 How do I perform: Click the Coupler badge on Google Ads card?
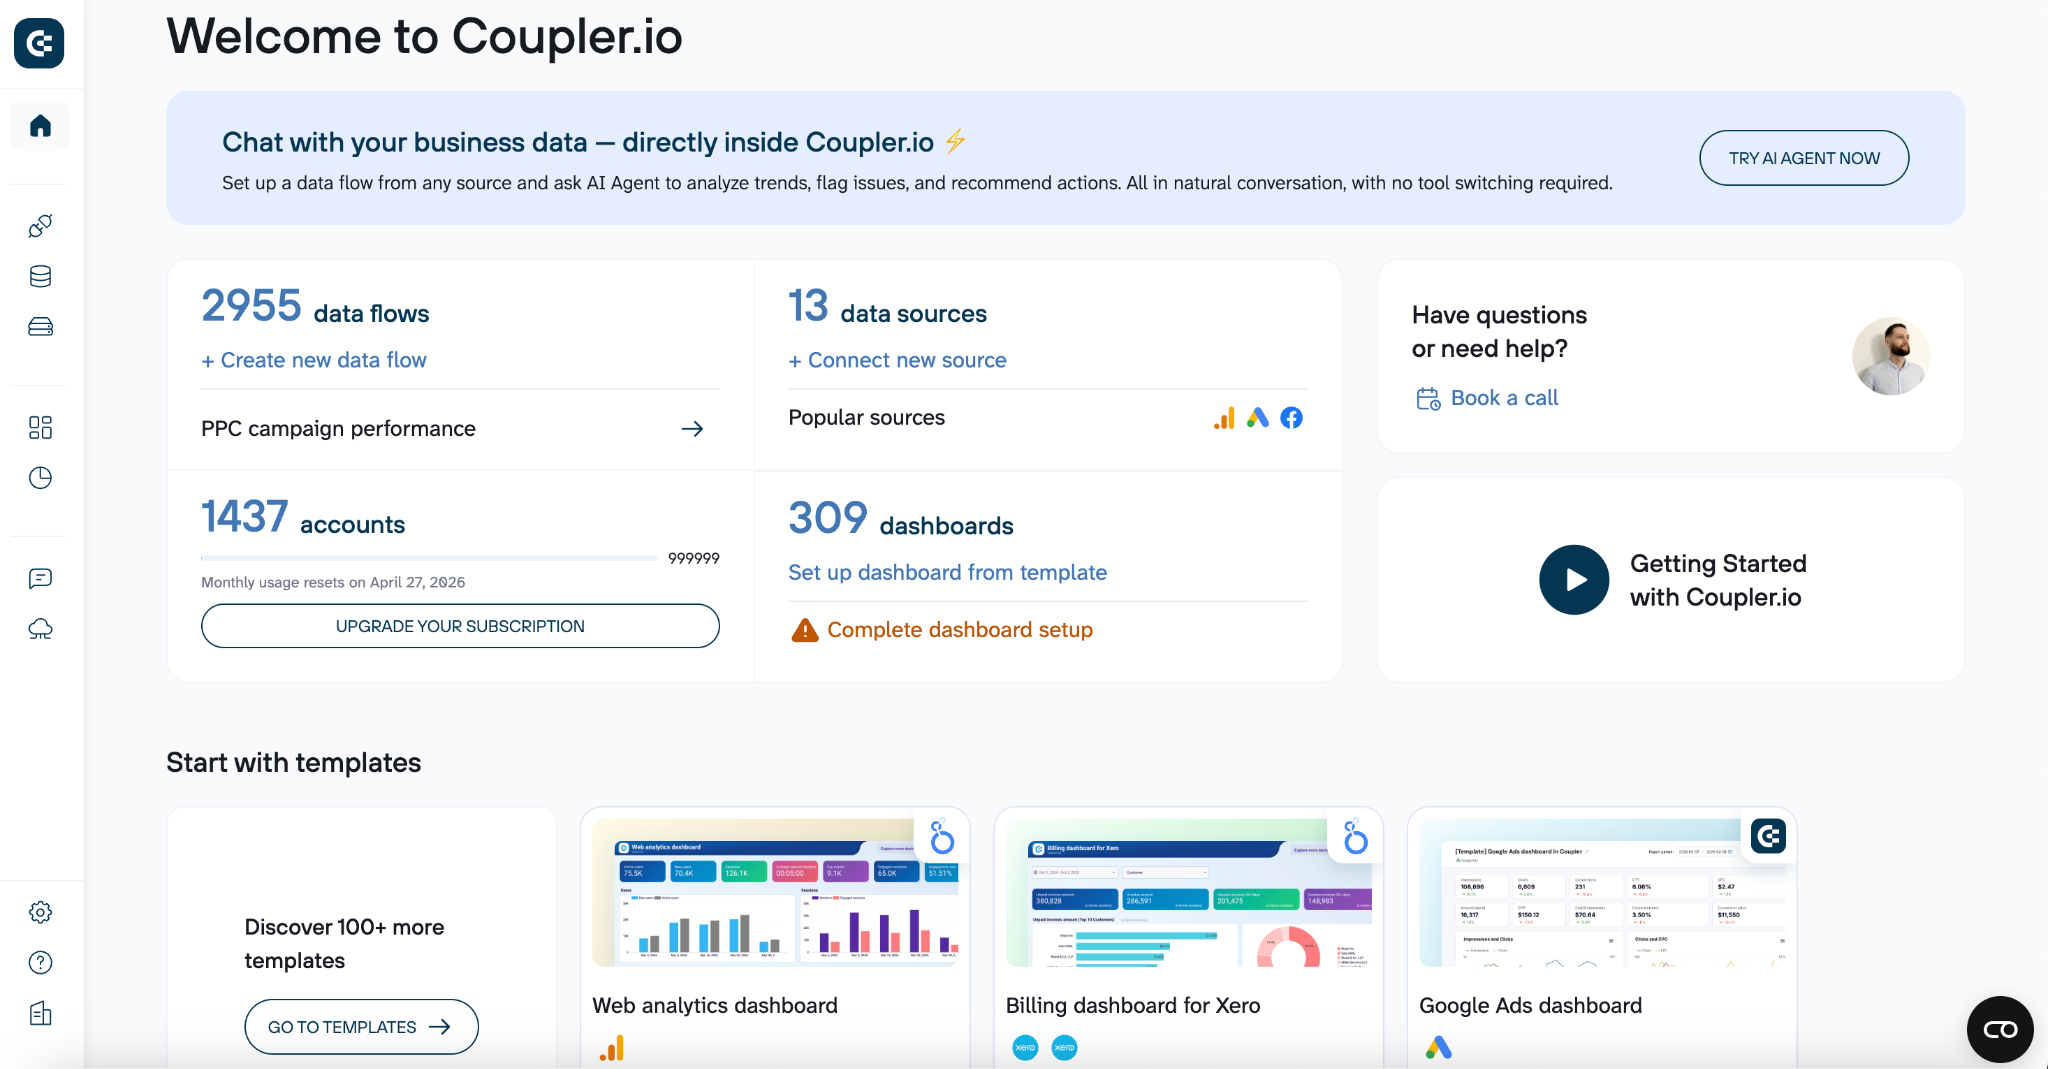pos(1769,836)
